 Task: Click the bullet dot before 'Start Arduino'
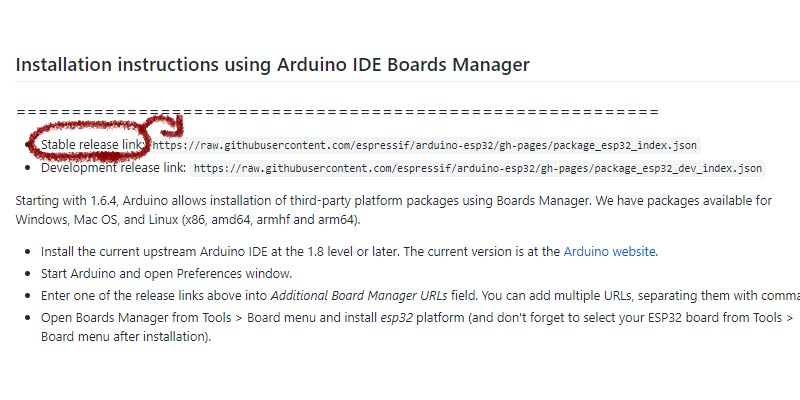tap(28, 274)
